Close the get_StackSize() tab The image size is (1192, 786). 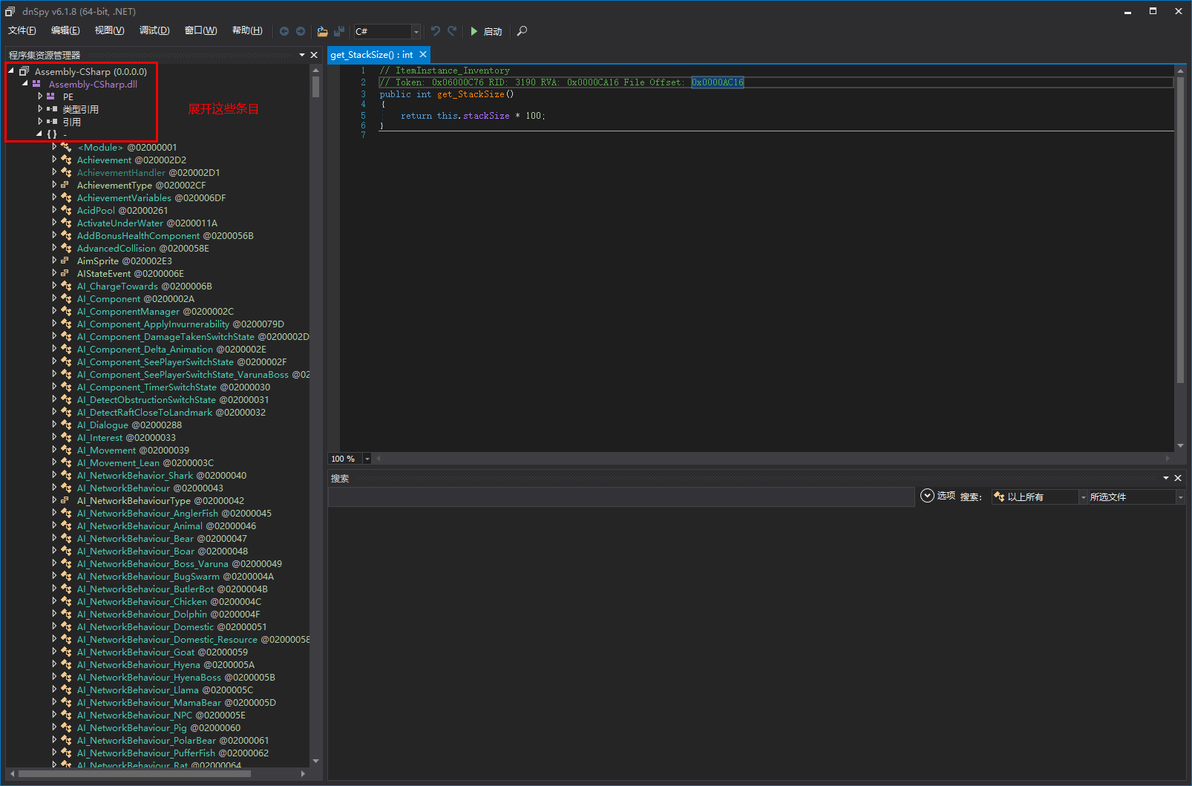[x=423, y=55]
